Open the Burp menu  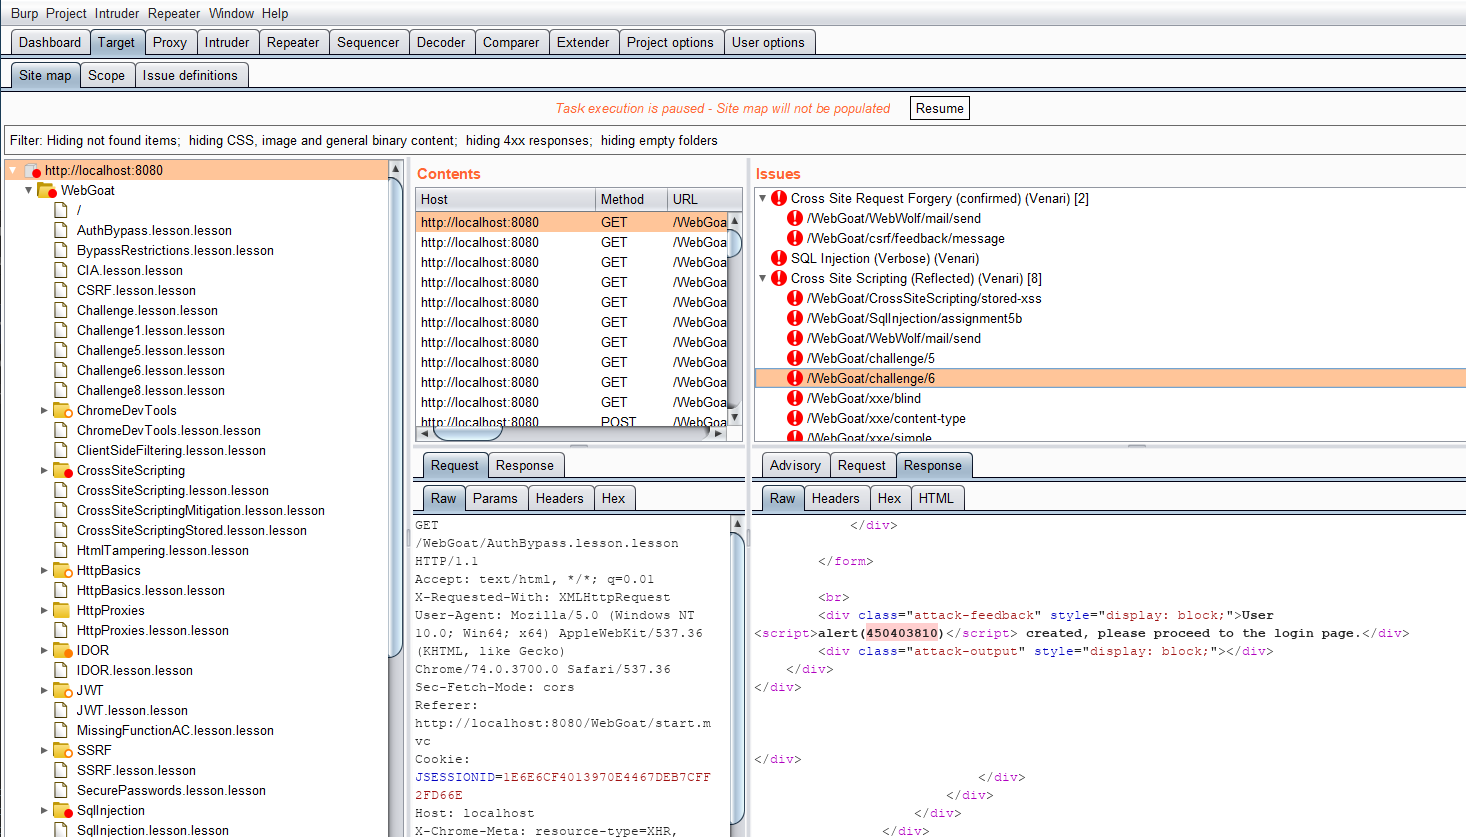click(x=24, y=13)
